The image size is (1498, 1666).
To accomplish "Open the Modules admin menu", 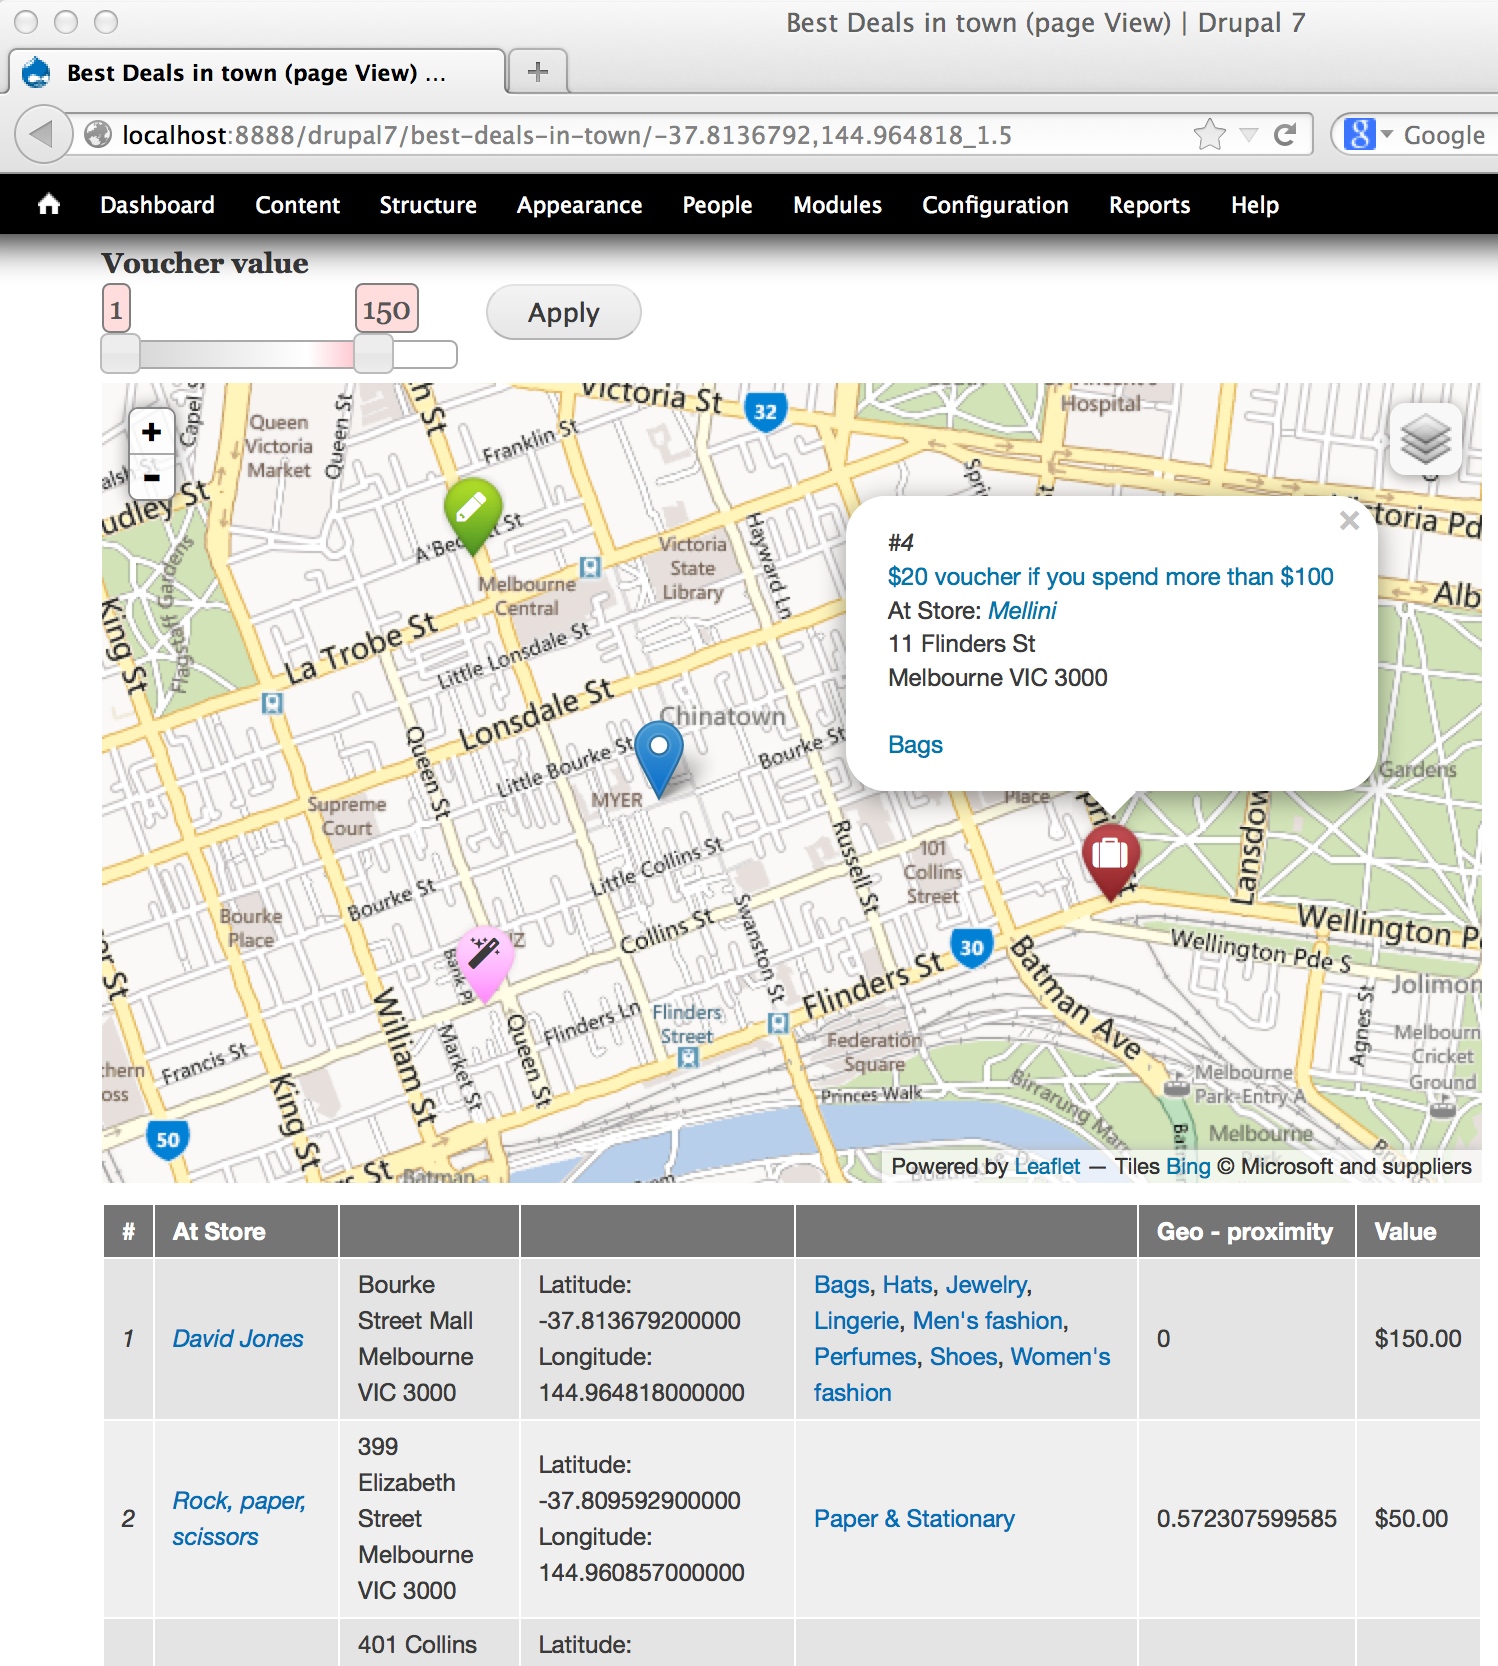I will 837,205.
